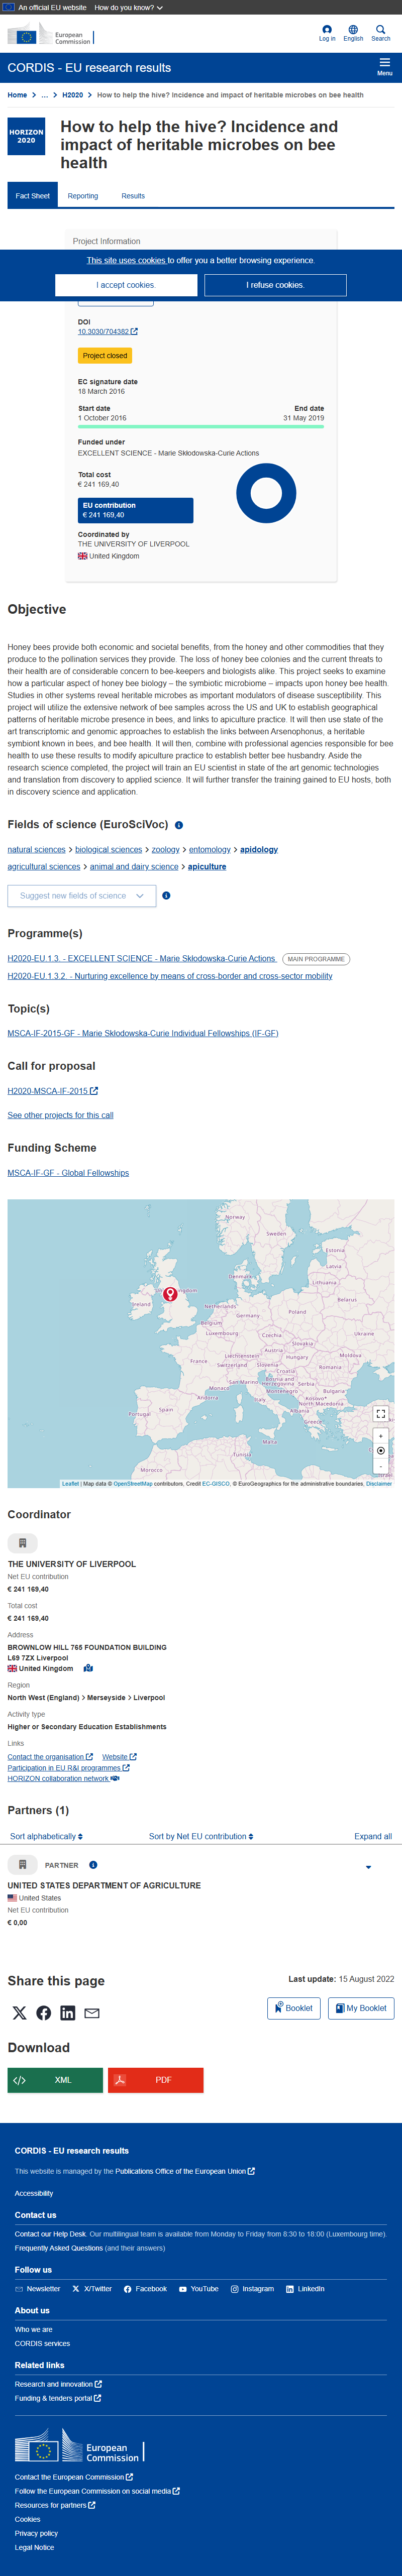
Task: Zoom in on the map
Action: click(381, 1436)
